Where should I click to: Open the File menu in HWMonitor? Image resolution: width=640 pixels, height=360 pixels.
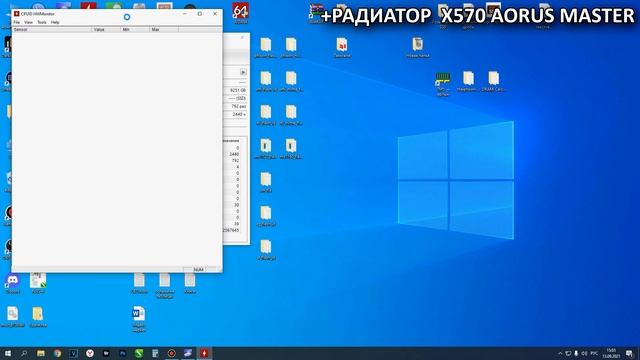coord(17,22)
